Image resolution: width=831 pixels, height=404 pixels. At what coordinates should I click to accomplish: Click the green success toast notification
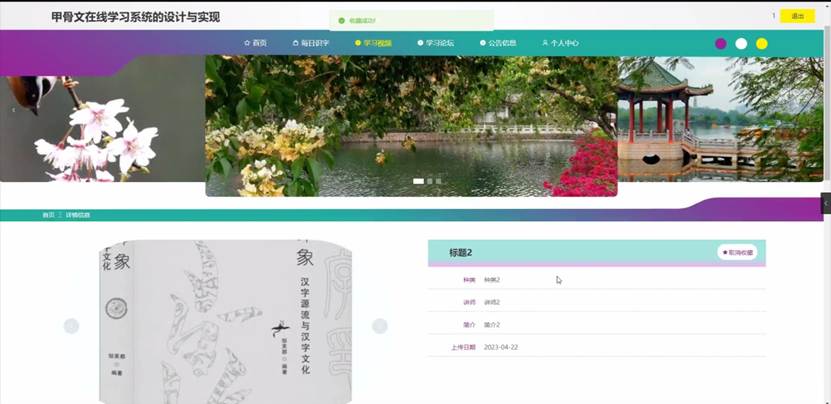point(411,21)
